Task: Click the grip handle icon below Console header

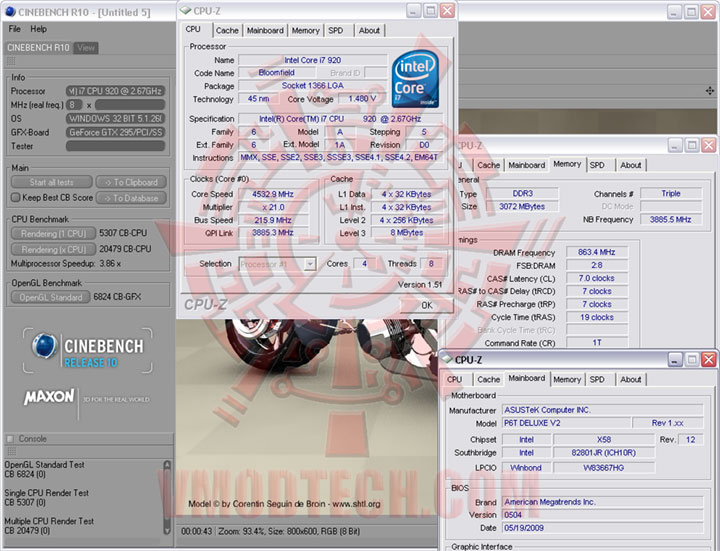Action: coord(11,451)
